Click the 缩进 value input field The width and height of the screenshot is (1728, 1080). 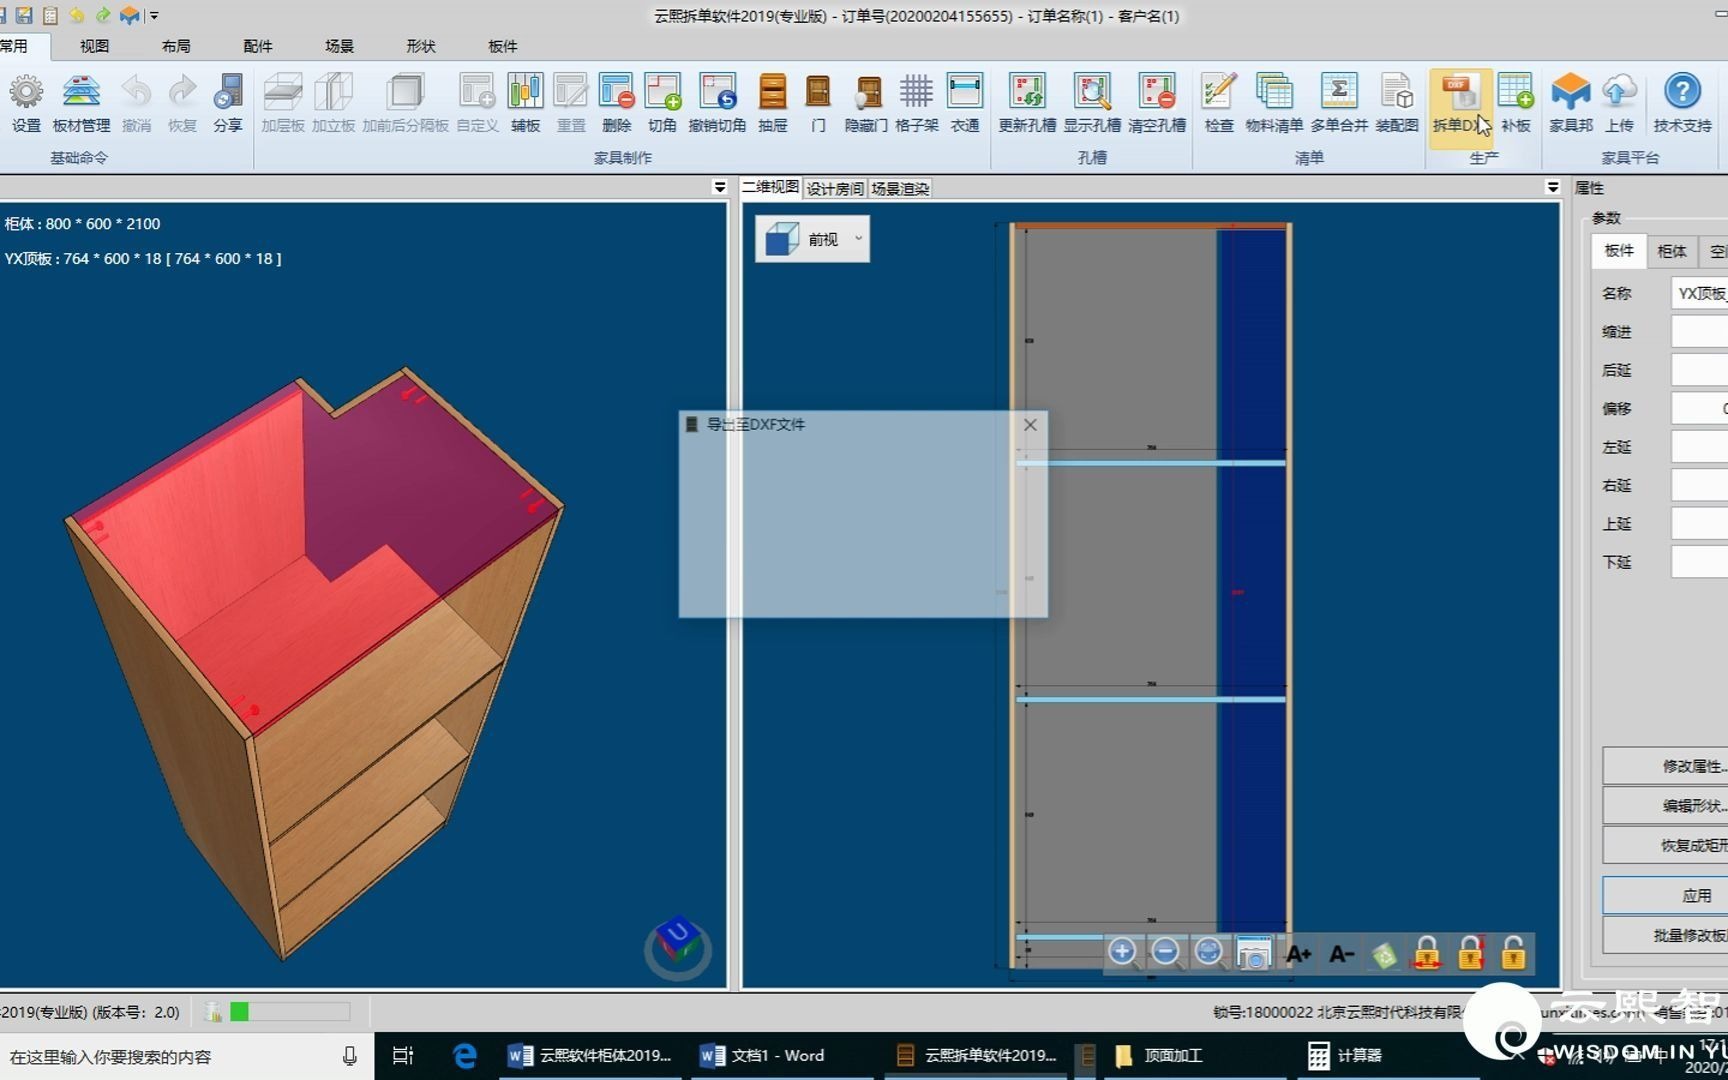point(1699,332)
